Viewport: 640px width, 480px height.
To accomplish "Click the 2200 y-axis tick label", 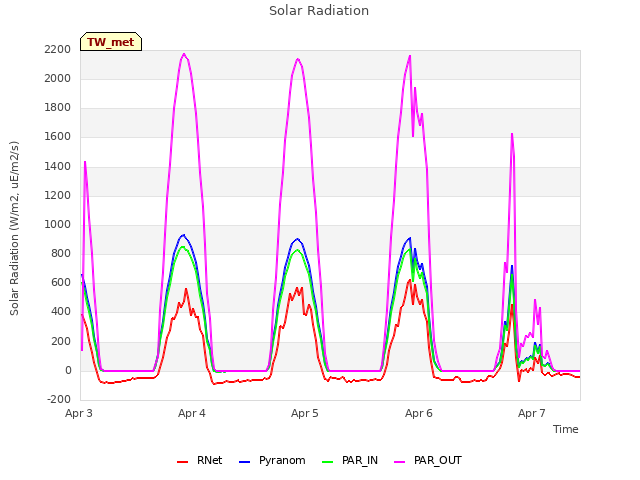I will 58,49.
